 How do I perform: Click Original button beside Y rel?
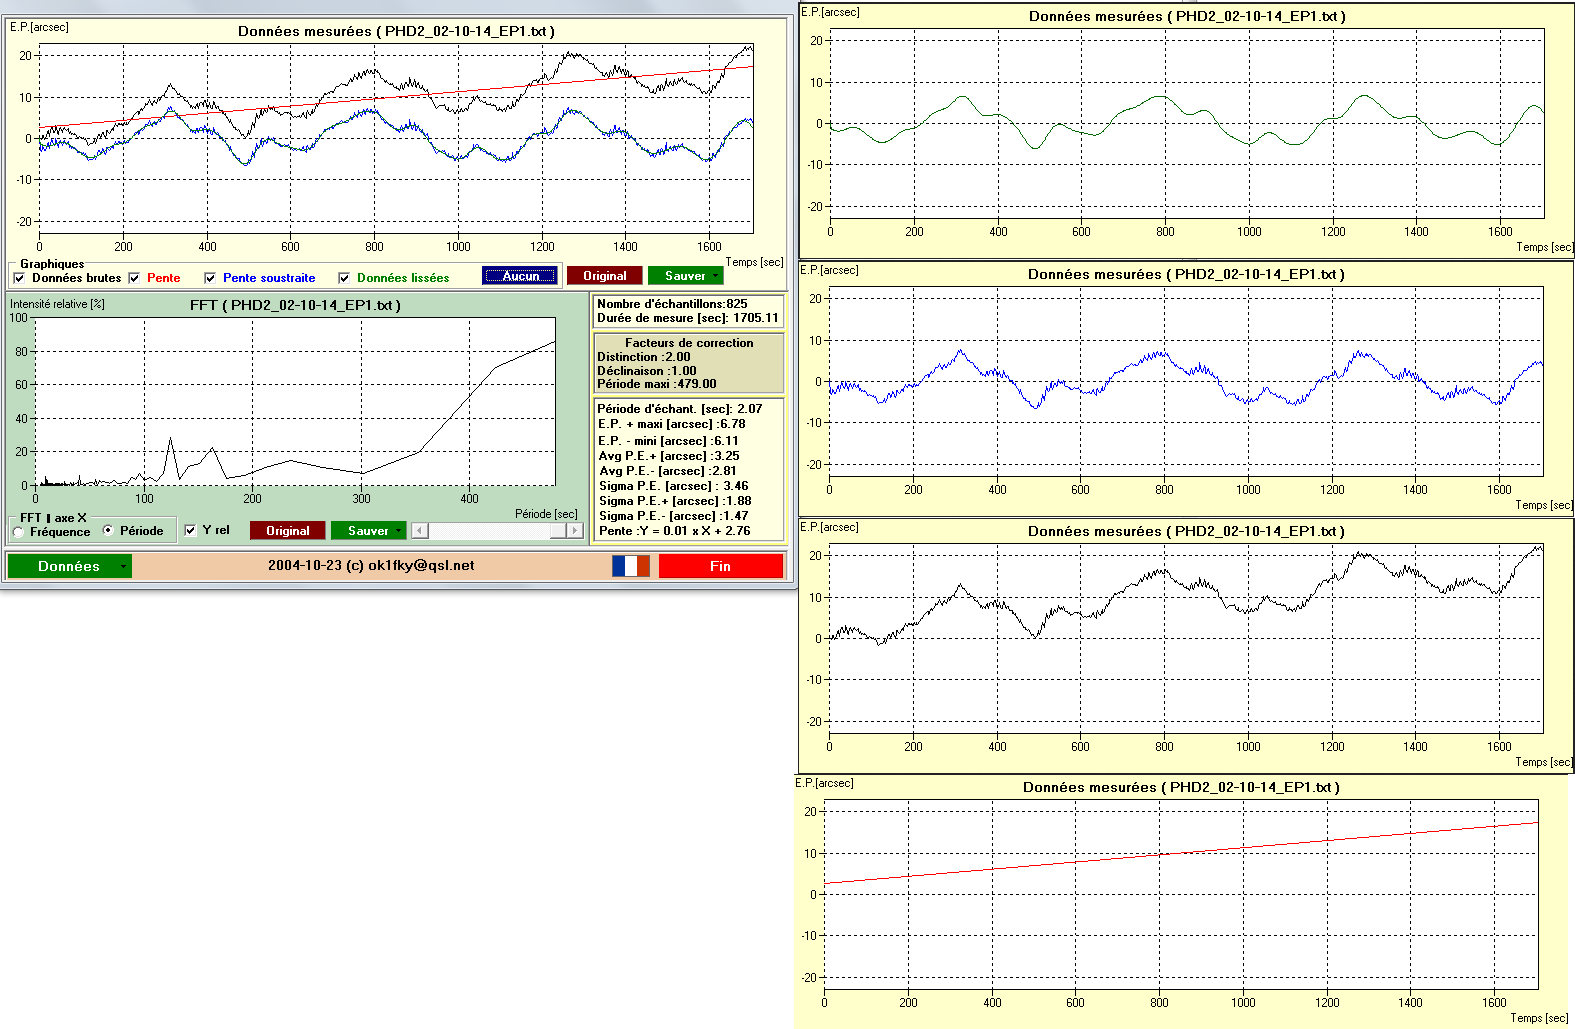[288, 531]
